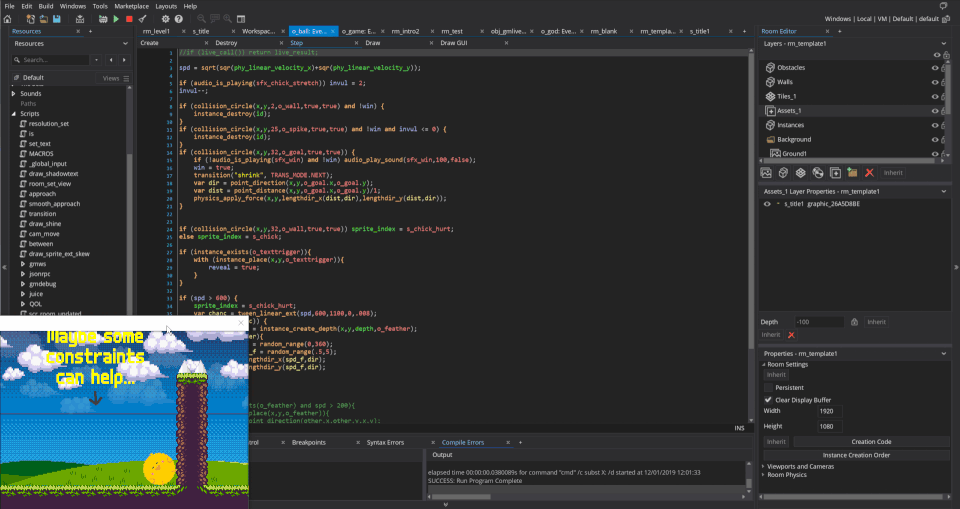Click the room Height field
Image resolution: width=960 pixels, height=509 pixels.
coord(830,426)
